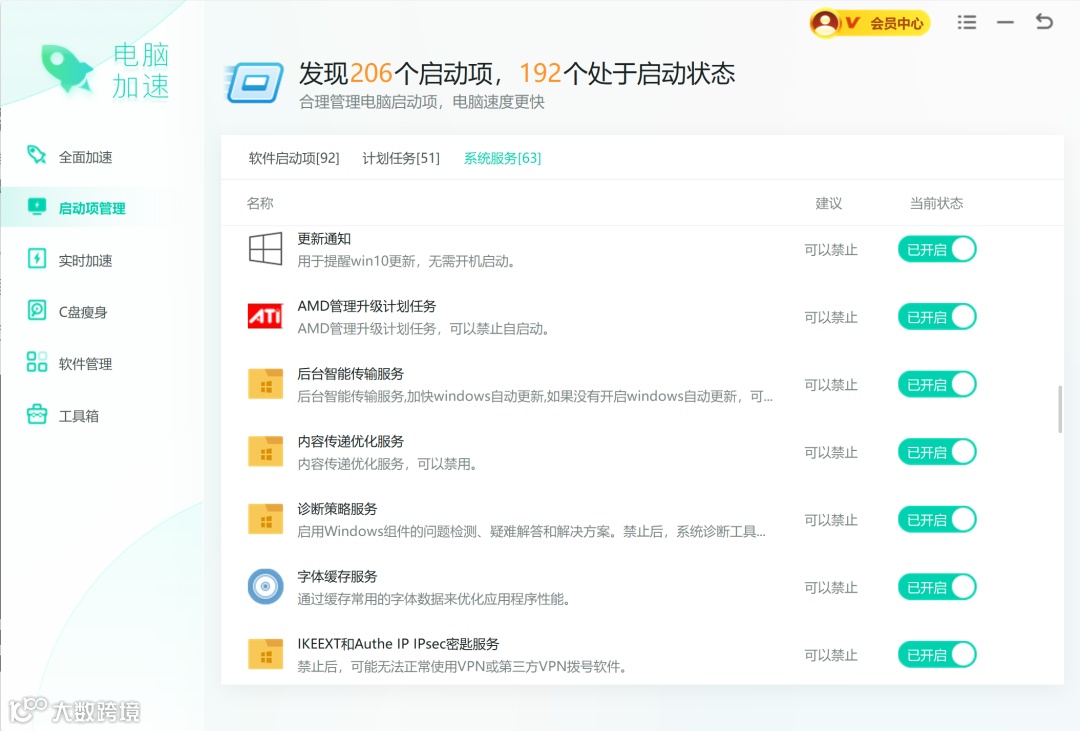Viewport: 1080px width, 731px height.
Task: Click the rocket logo of 电脑加速
Action: pyautogui.click(x=67, y=69)
